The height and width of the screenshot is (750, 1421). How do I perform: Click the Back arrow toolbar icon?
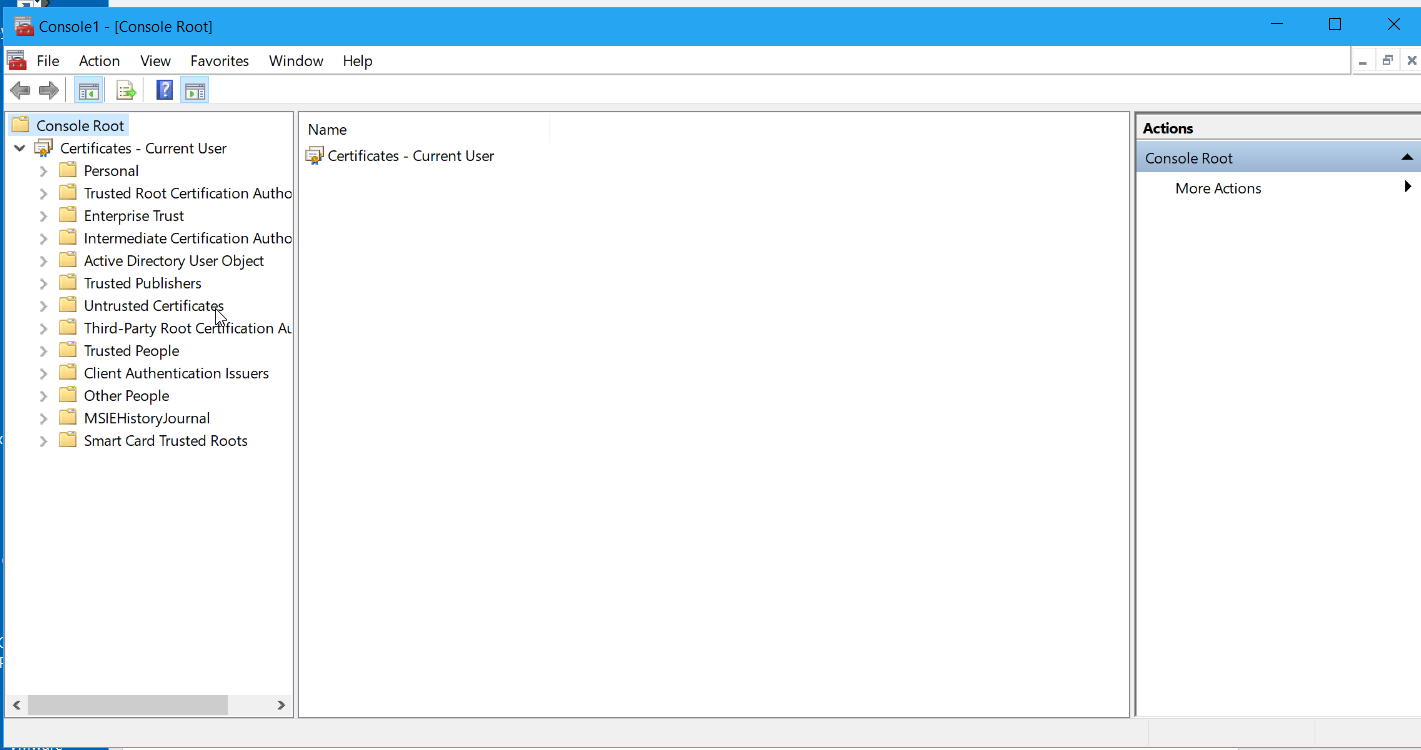click(x=19, y=91)
